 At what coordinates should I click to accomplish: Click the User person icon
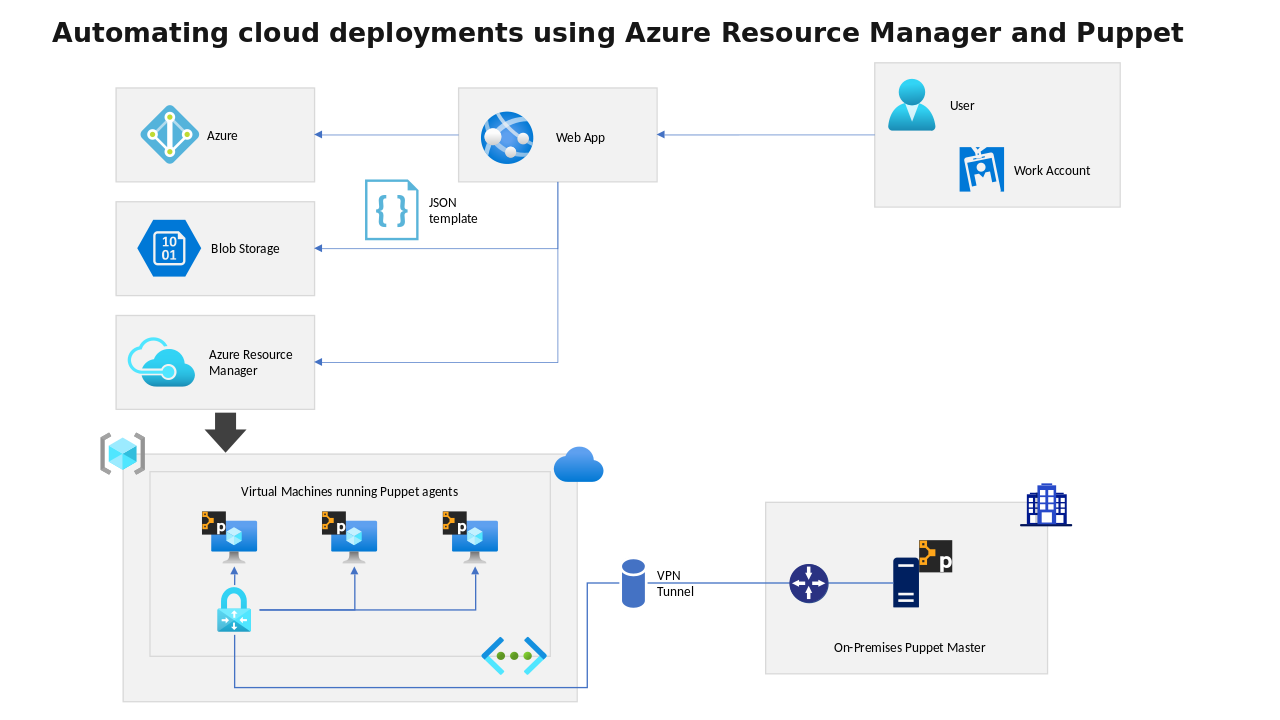(x=912, y=105)
